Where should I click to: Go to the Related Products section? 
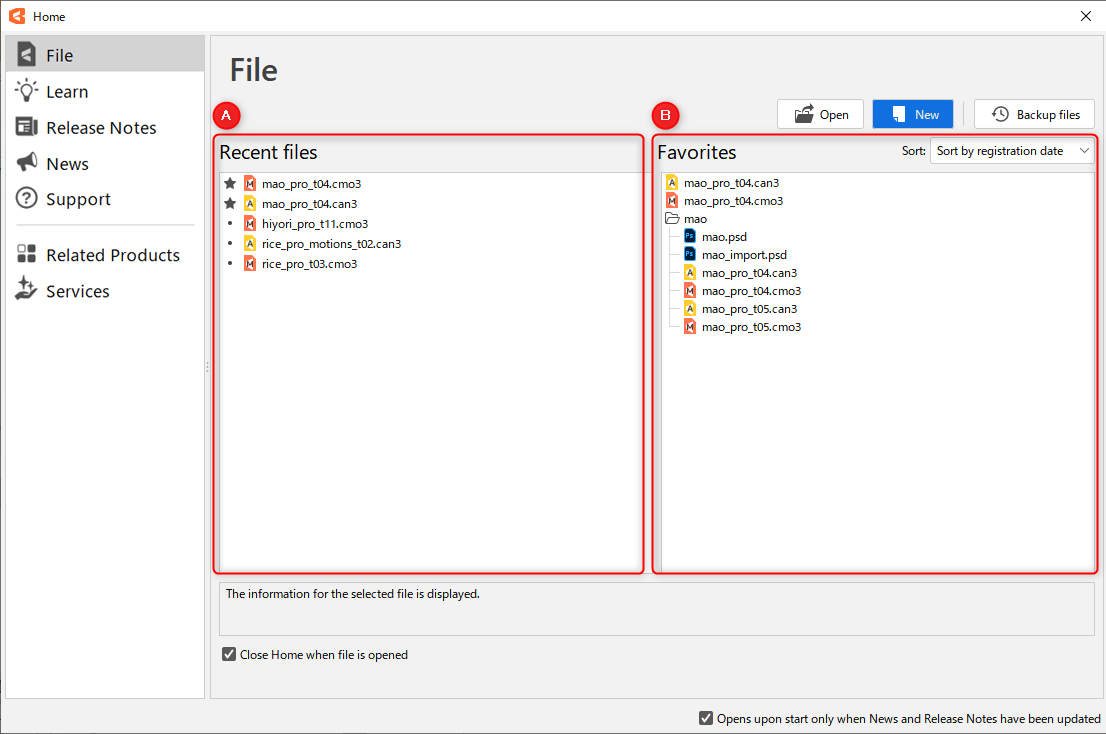(x=112, y=255)
